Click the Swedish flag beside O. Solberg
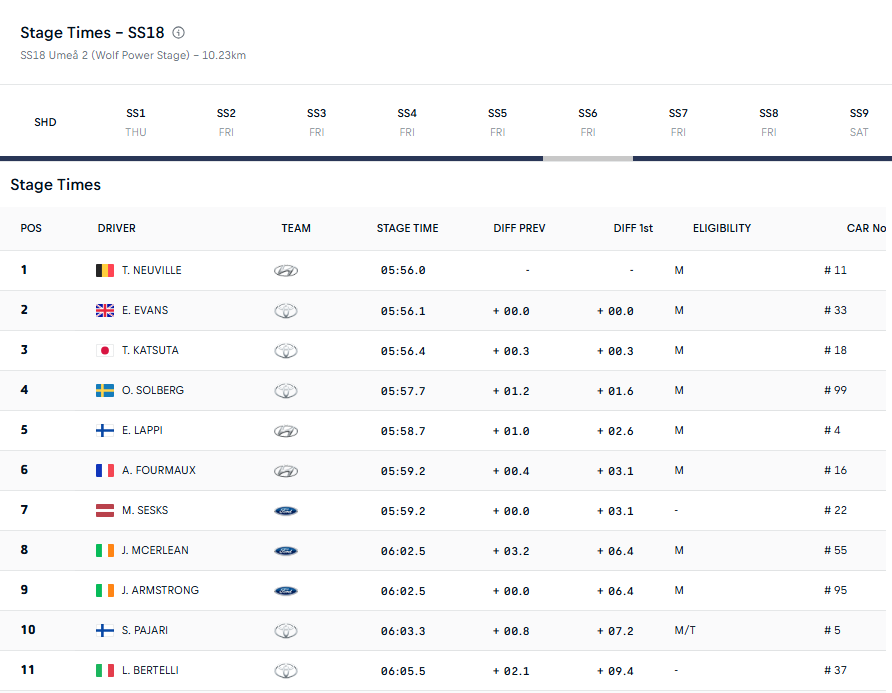This screenshot has height=693, width=892. point(104,390)
